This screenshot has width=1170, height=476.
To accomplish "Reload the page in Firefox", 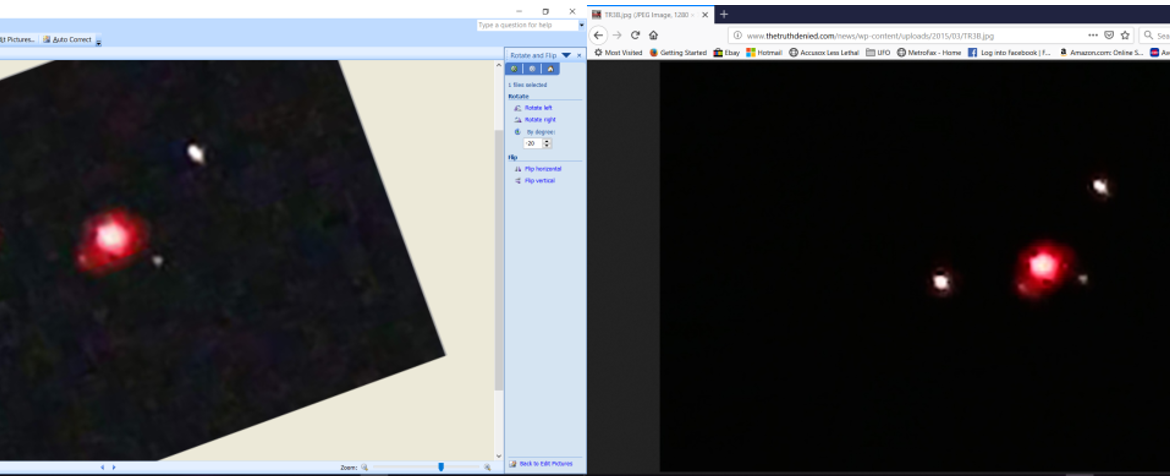I will coord(635,35).
